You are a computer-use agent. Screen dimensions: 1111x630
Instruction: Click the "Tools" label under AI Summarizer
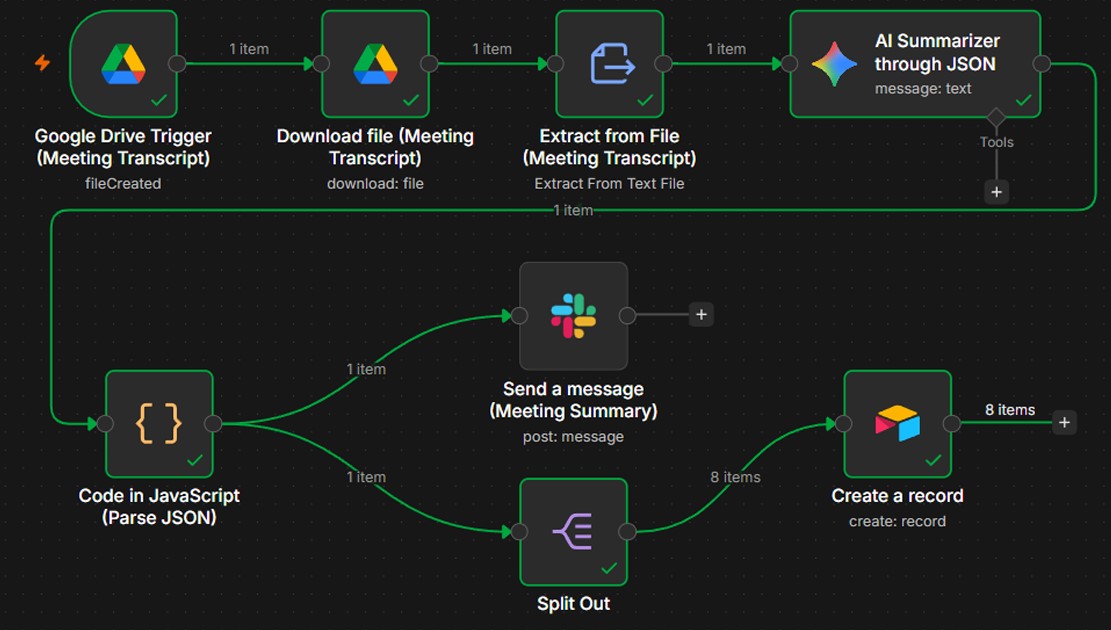coord(996,142)
